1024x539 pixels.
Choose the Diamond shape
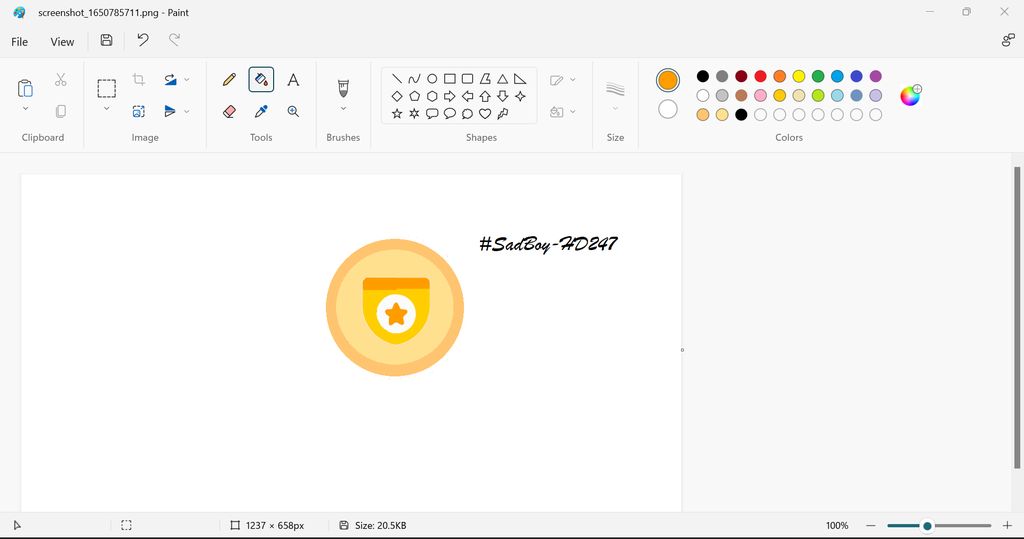point(396,96)
